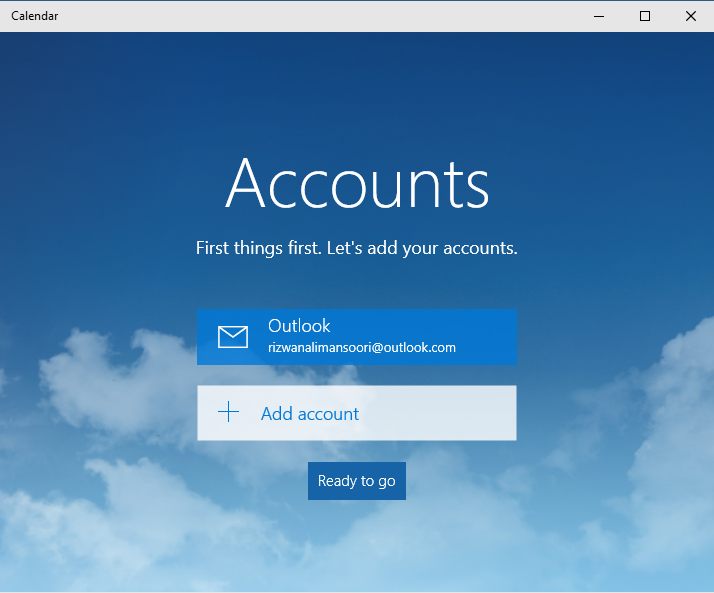Click the plus icon beside Add account
The height and width of the screenshot is (593, 714).
[229, 412]
